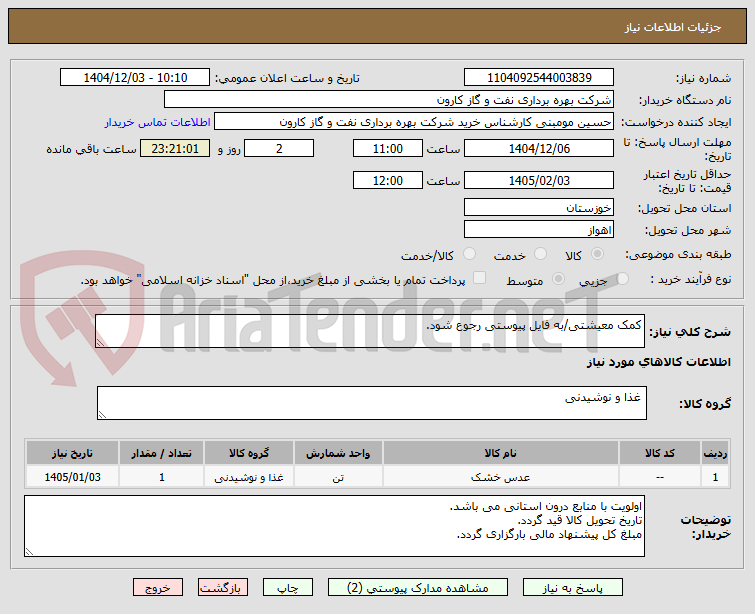Click the delivery province field خوزستان
The image size is (755, 614).
pyautogui.click(x=539, y=208)
